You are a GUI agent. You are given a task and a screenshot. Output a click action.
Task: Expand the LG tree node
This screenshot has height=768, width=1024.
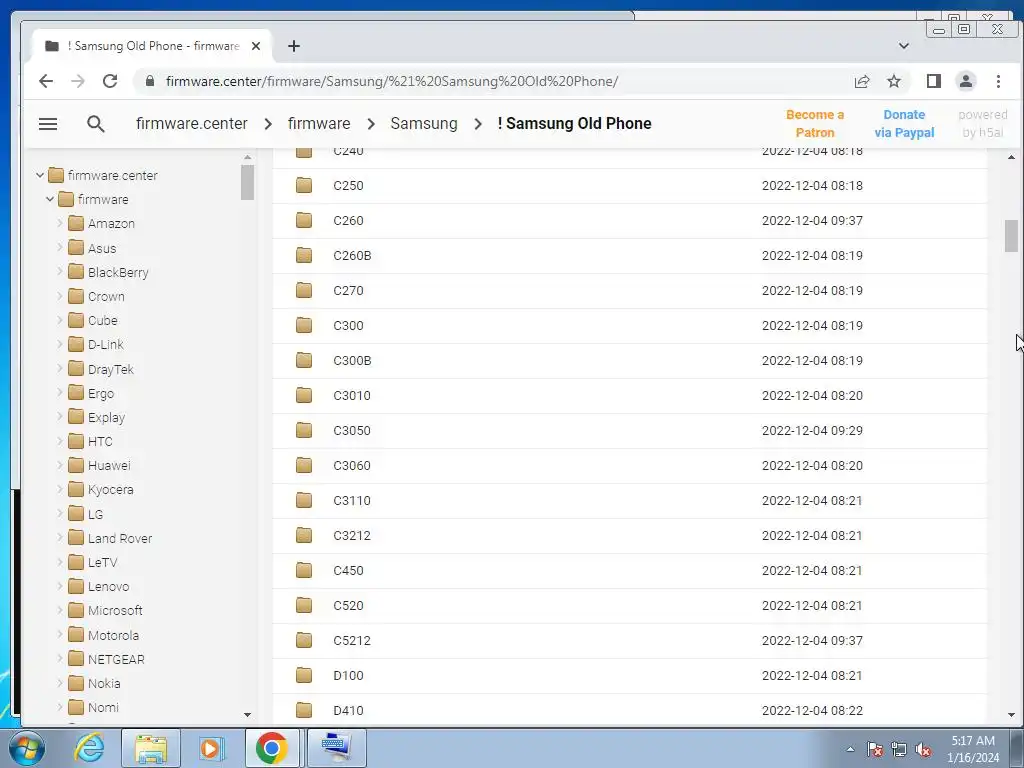click(x=59, y=513)
